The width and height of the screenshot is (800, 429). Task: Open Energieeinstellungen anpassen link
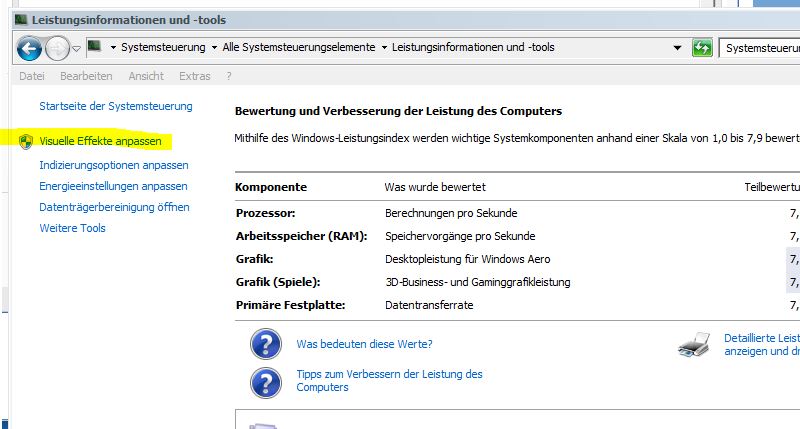point(113,186)
